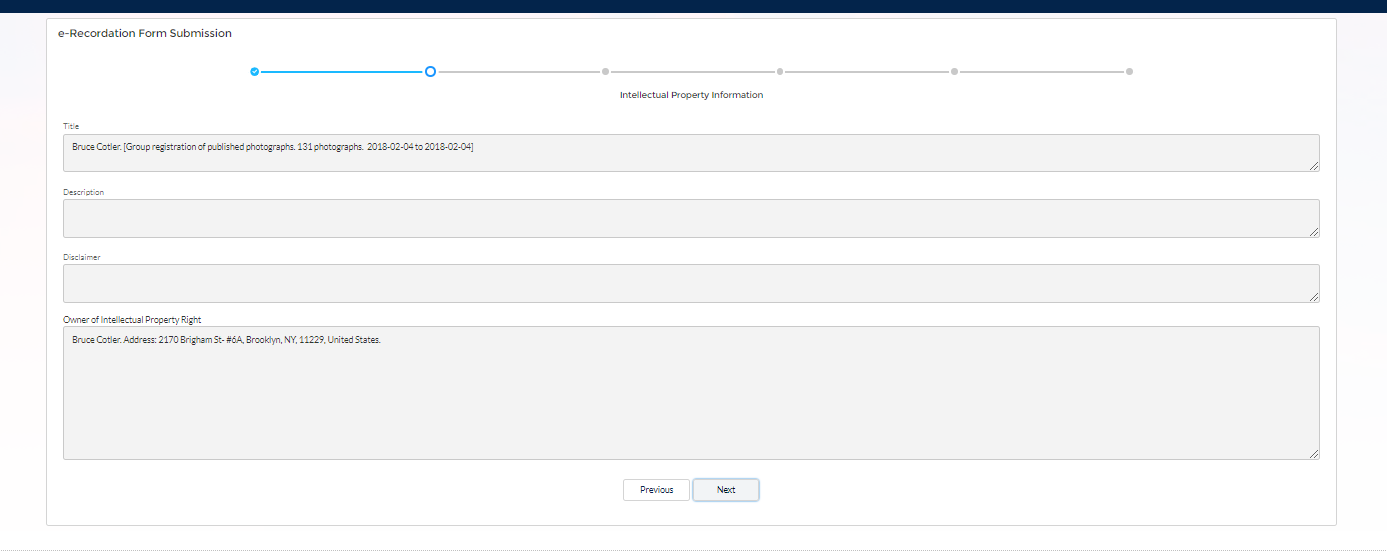Click the Title field label
The width and height of the screenshot is (1387, 554).
[71, 126]
